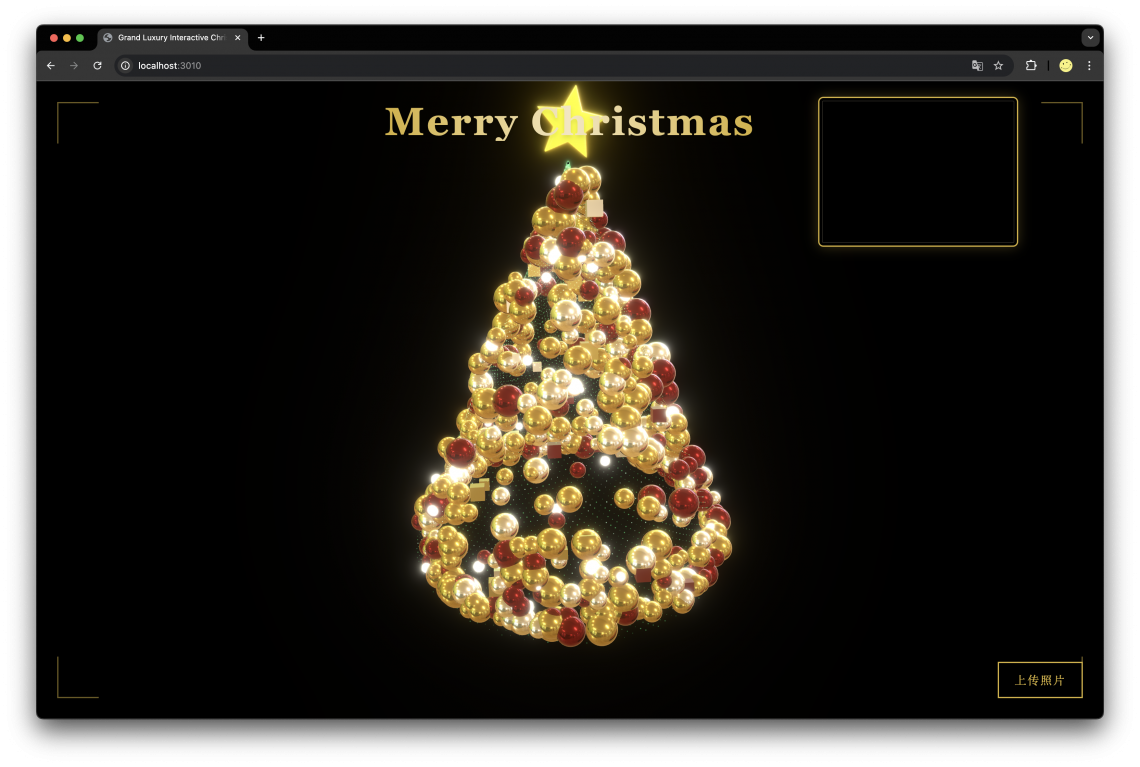Close the Grand Luxury Interactive tab

coord(238,38)
